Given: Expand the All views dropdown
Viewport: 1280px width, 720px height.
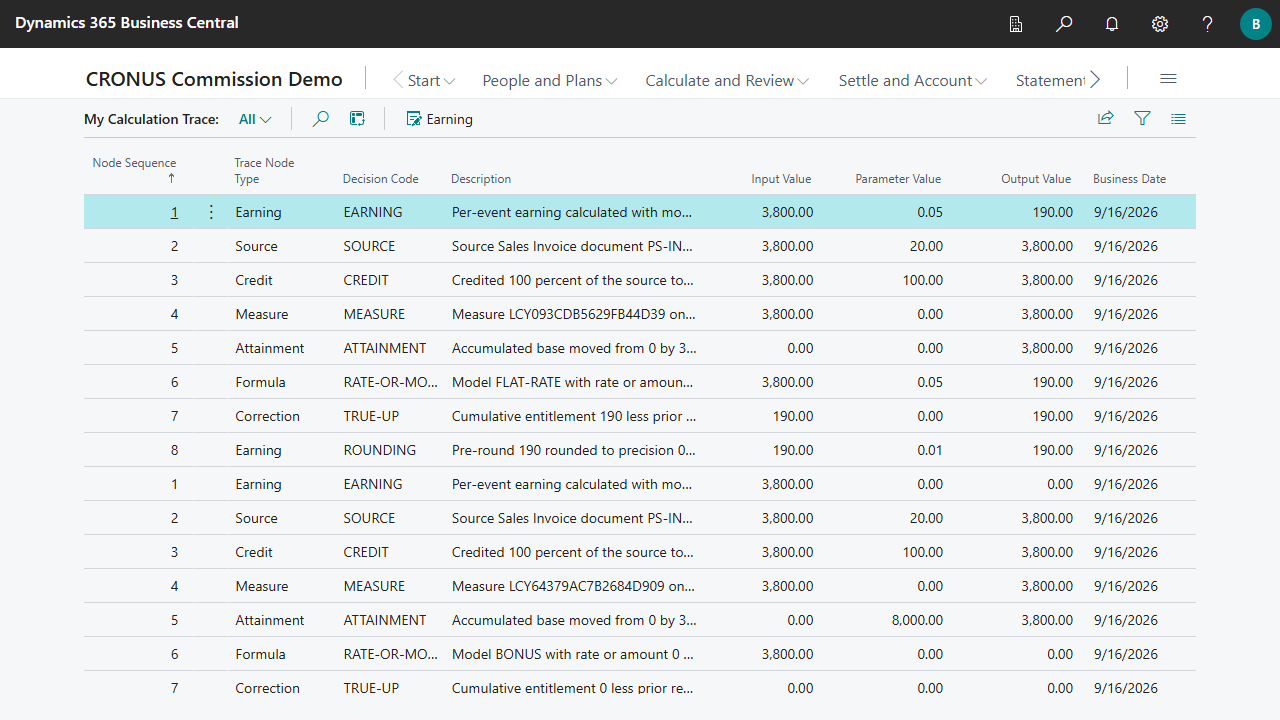Looking at the screenshot, I should (255, 119).
